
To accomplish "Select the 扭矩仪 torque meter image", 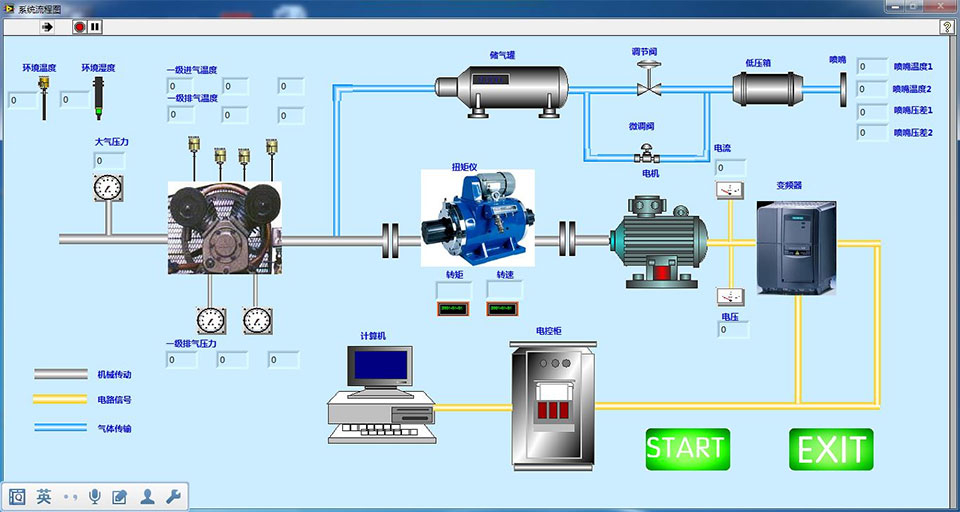I will (477, 221).
